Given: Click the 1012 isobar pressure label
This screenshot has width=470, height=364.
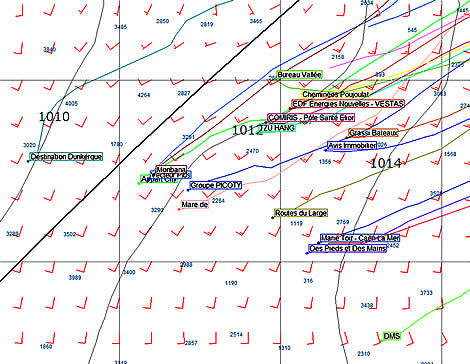Looking at the screenshot, I should (x=247, y=130).
